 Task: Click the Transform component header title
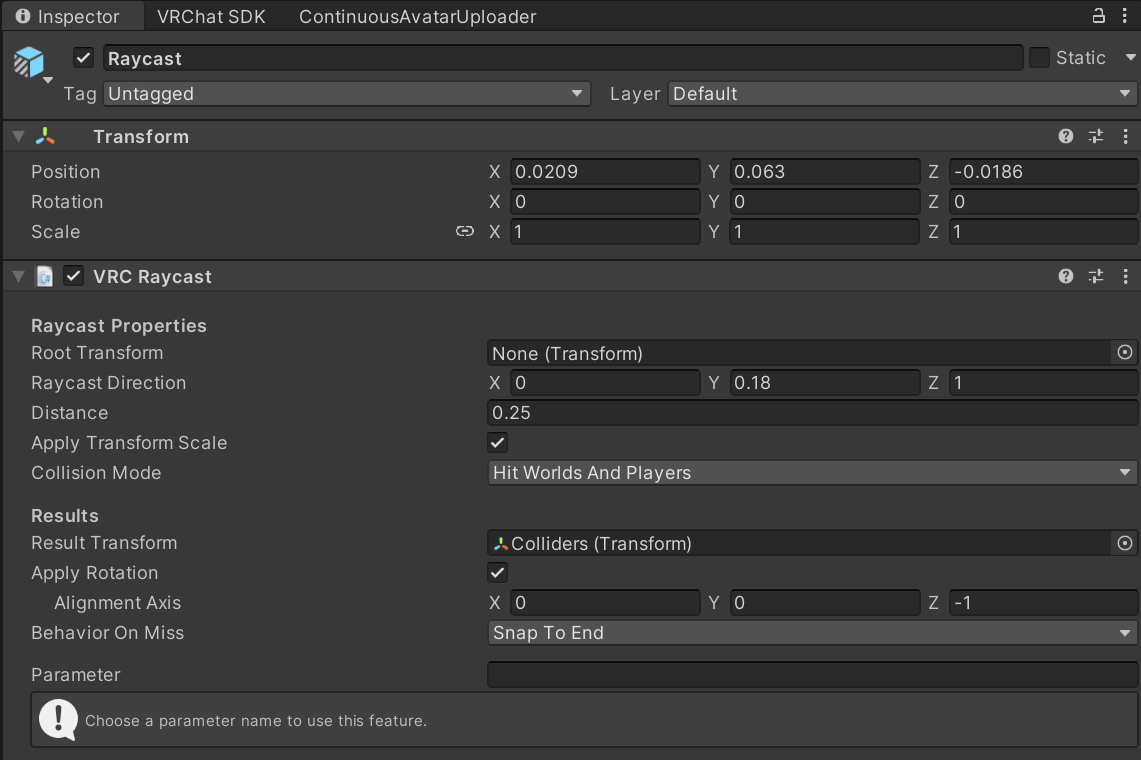141,137
